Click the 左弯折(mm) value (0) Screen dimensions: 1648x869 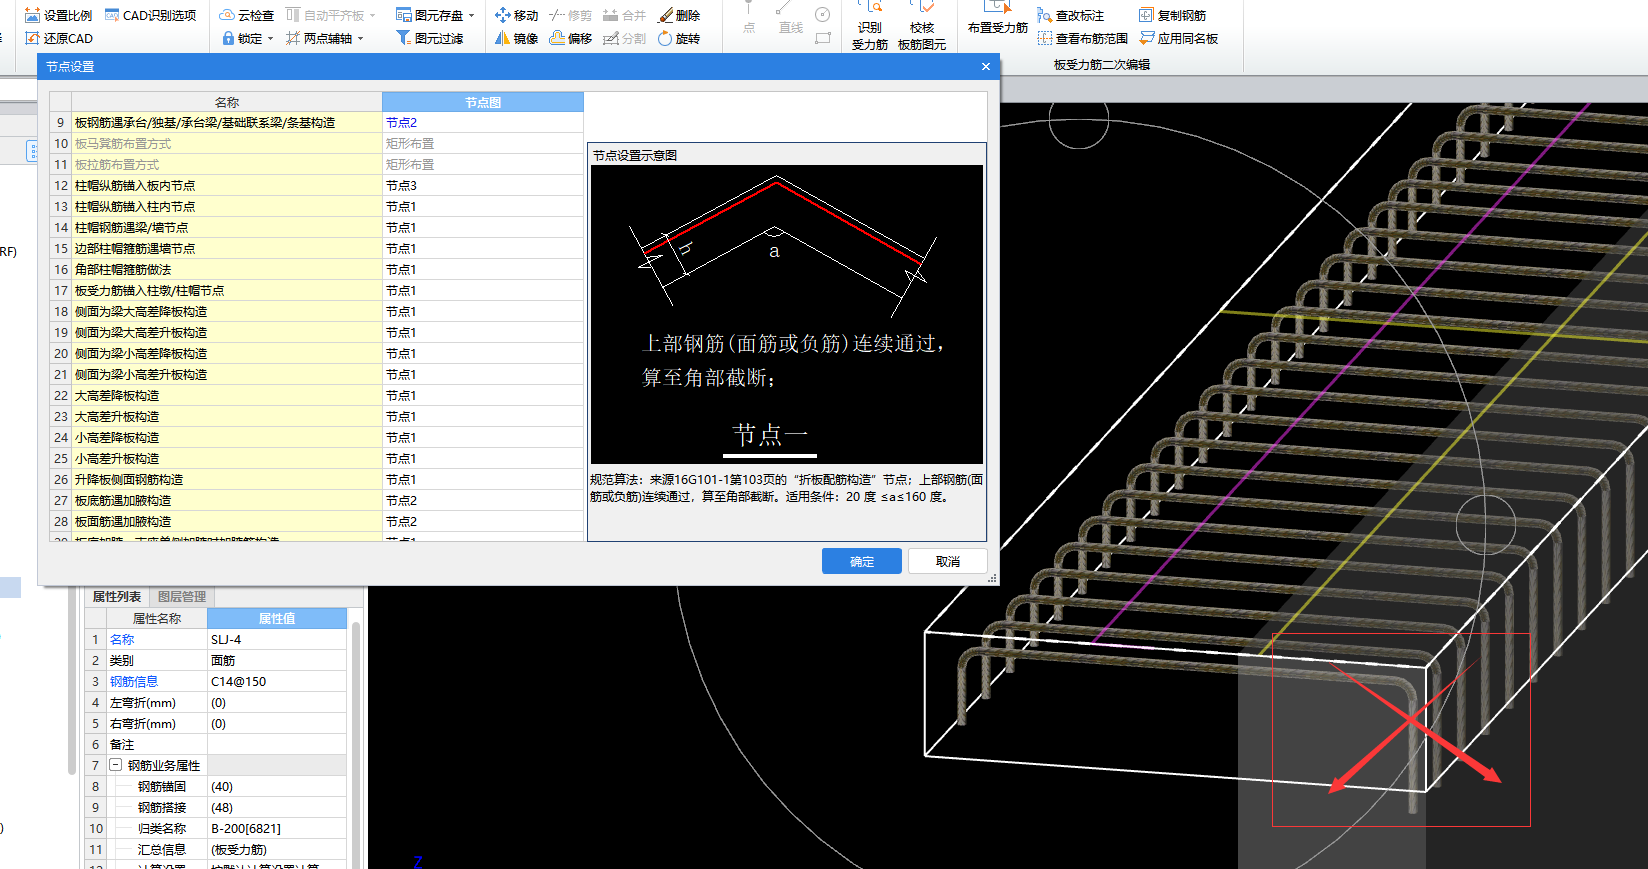(x=277, y=702)
